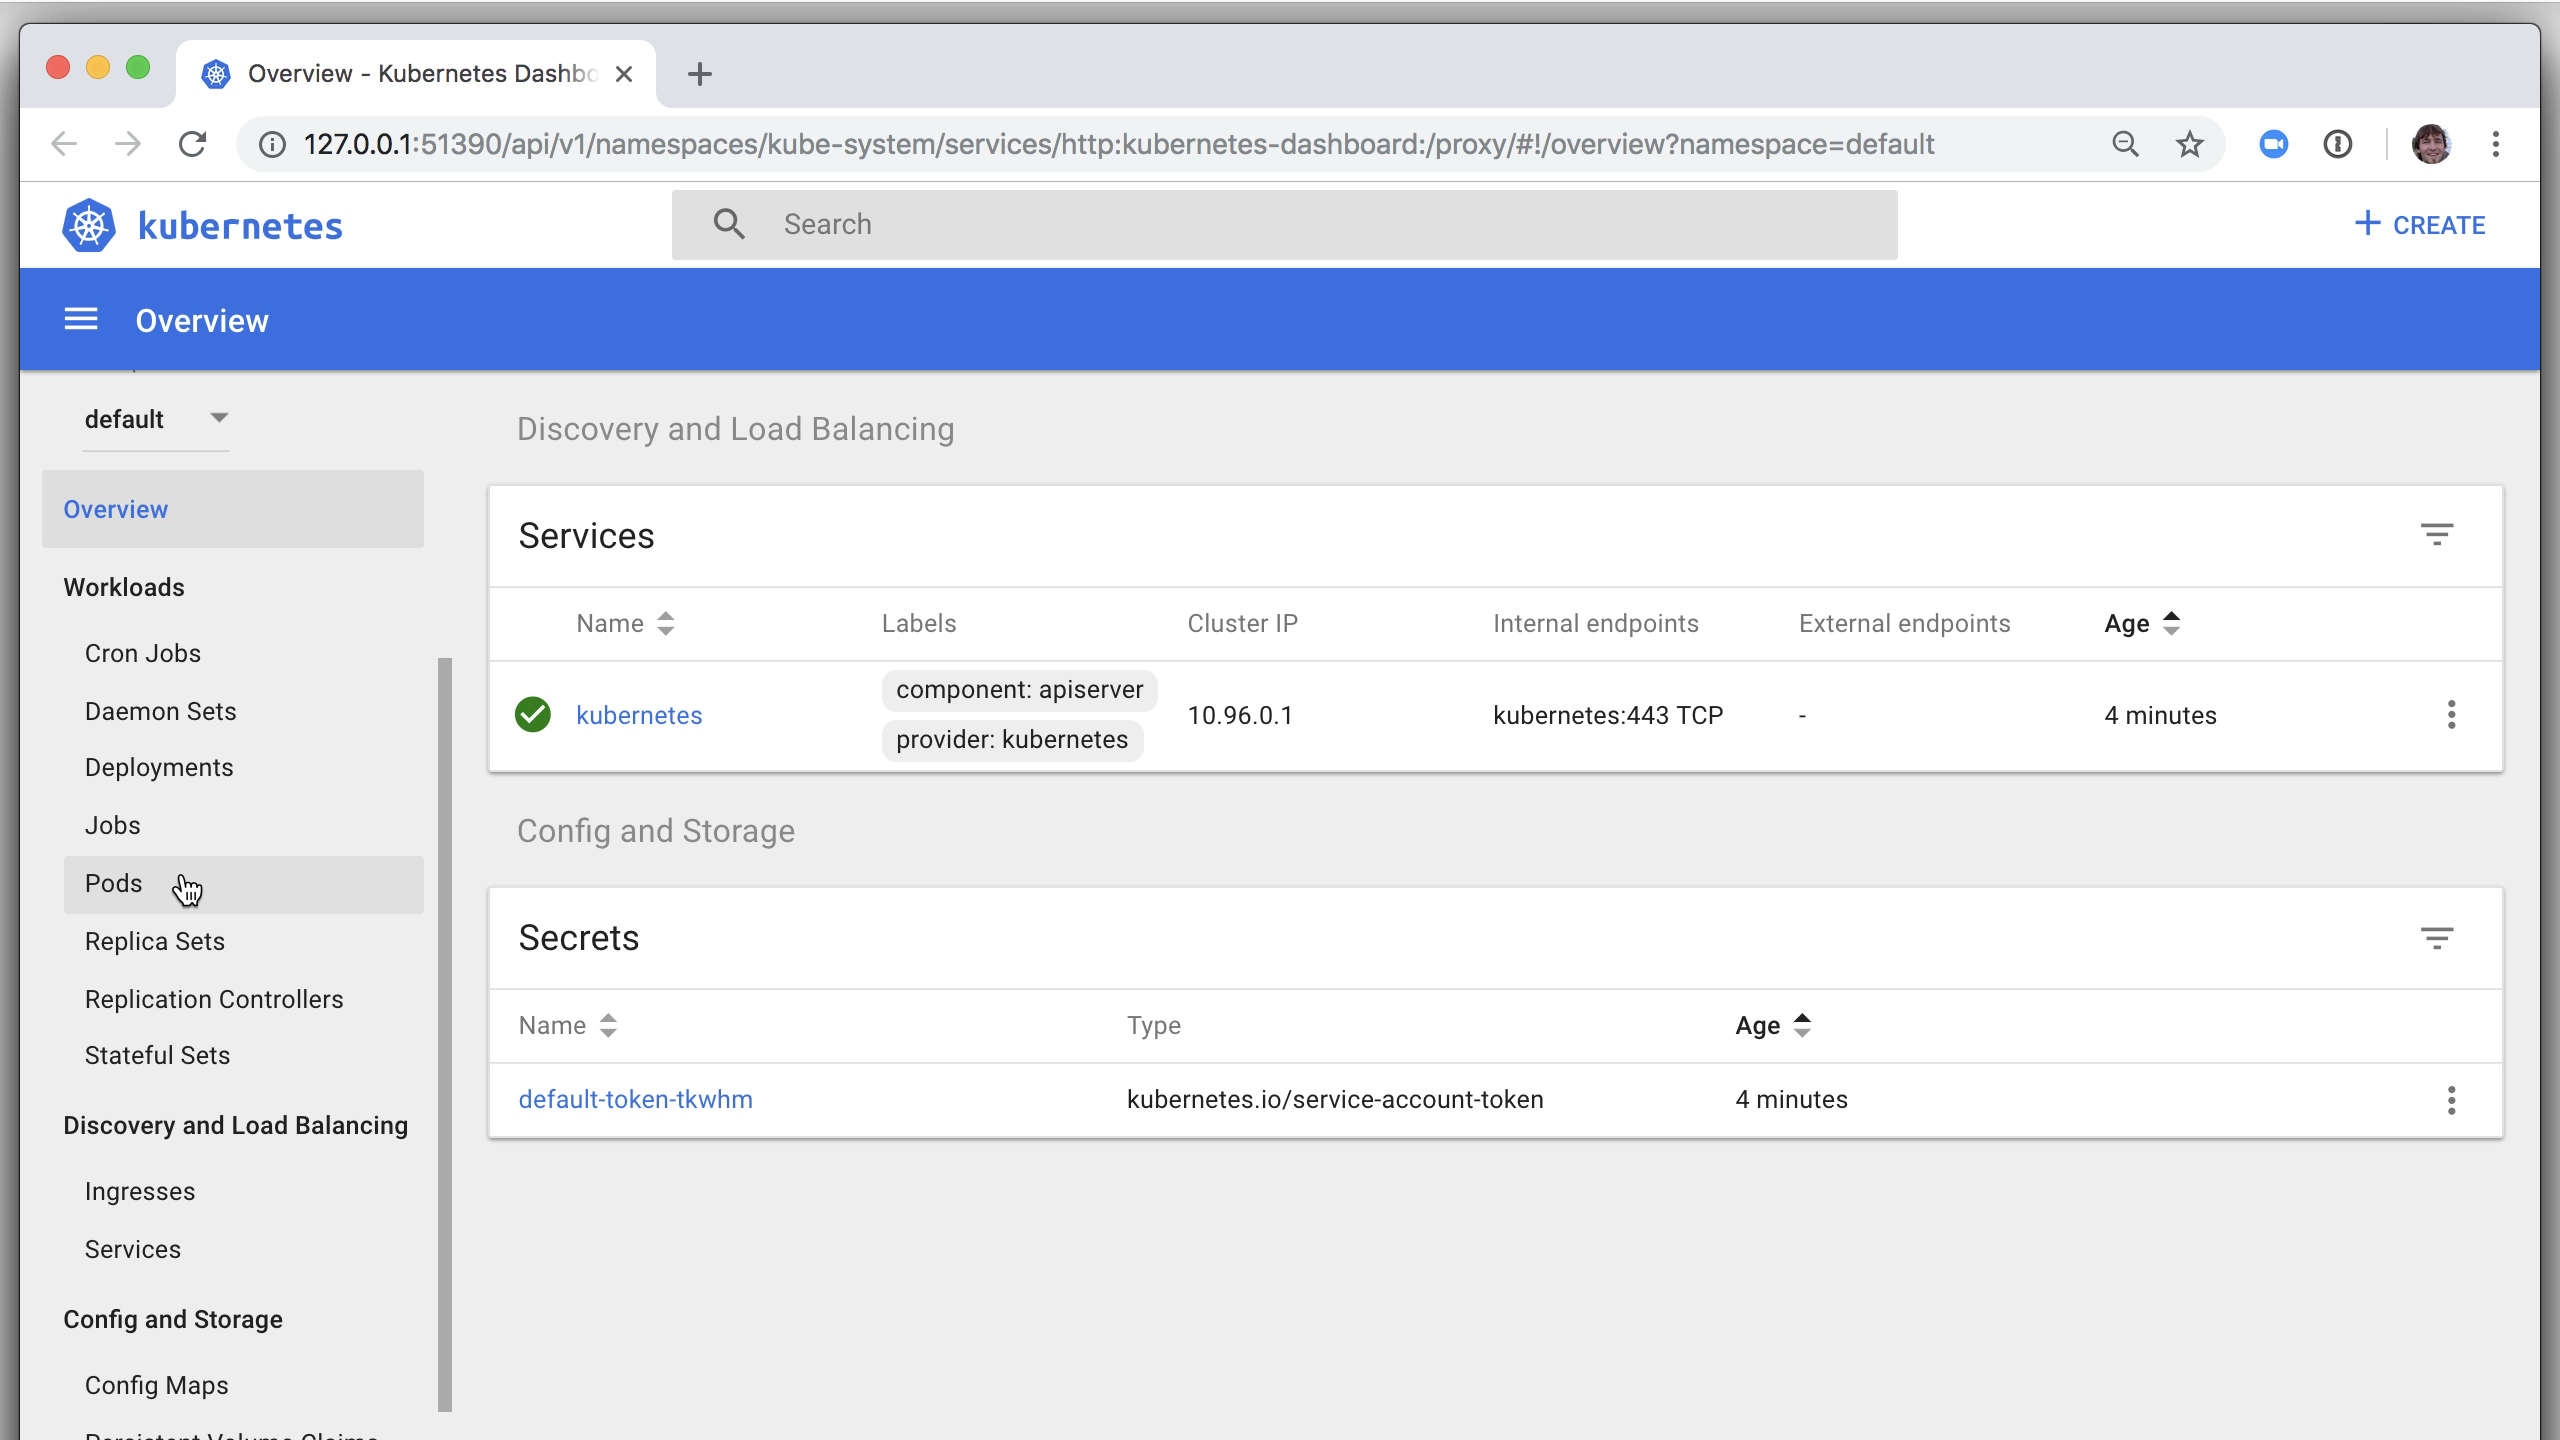2560x1440 pixels.
Task: Open Jobs in sidebar
Action: coord(113,825)
